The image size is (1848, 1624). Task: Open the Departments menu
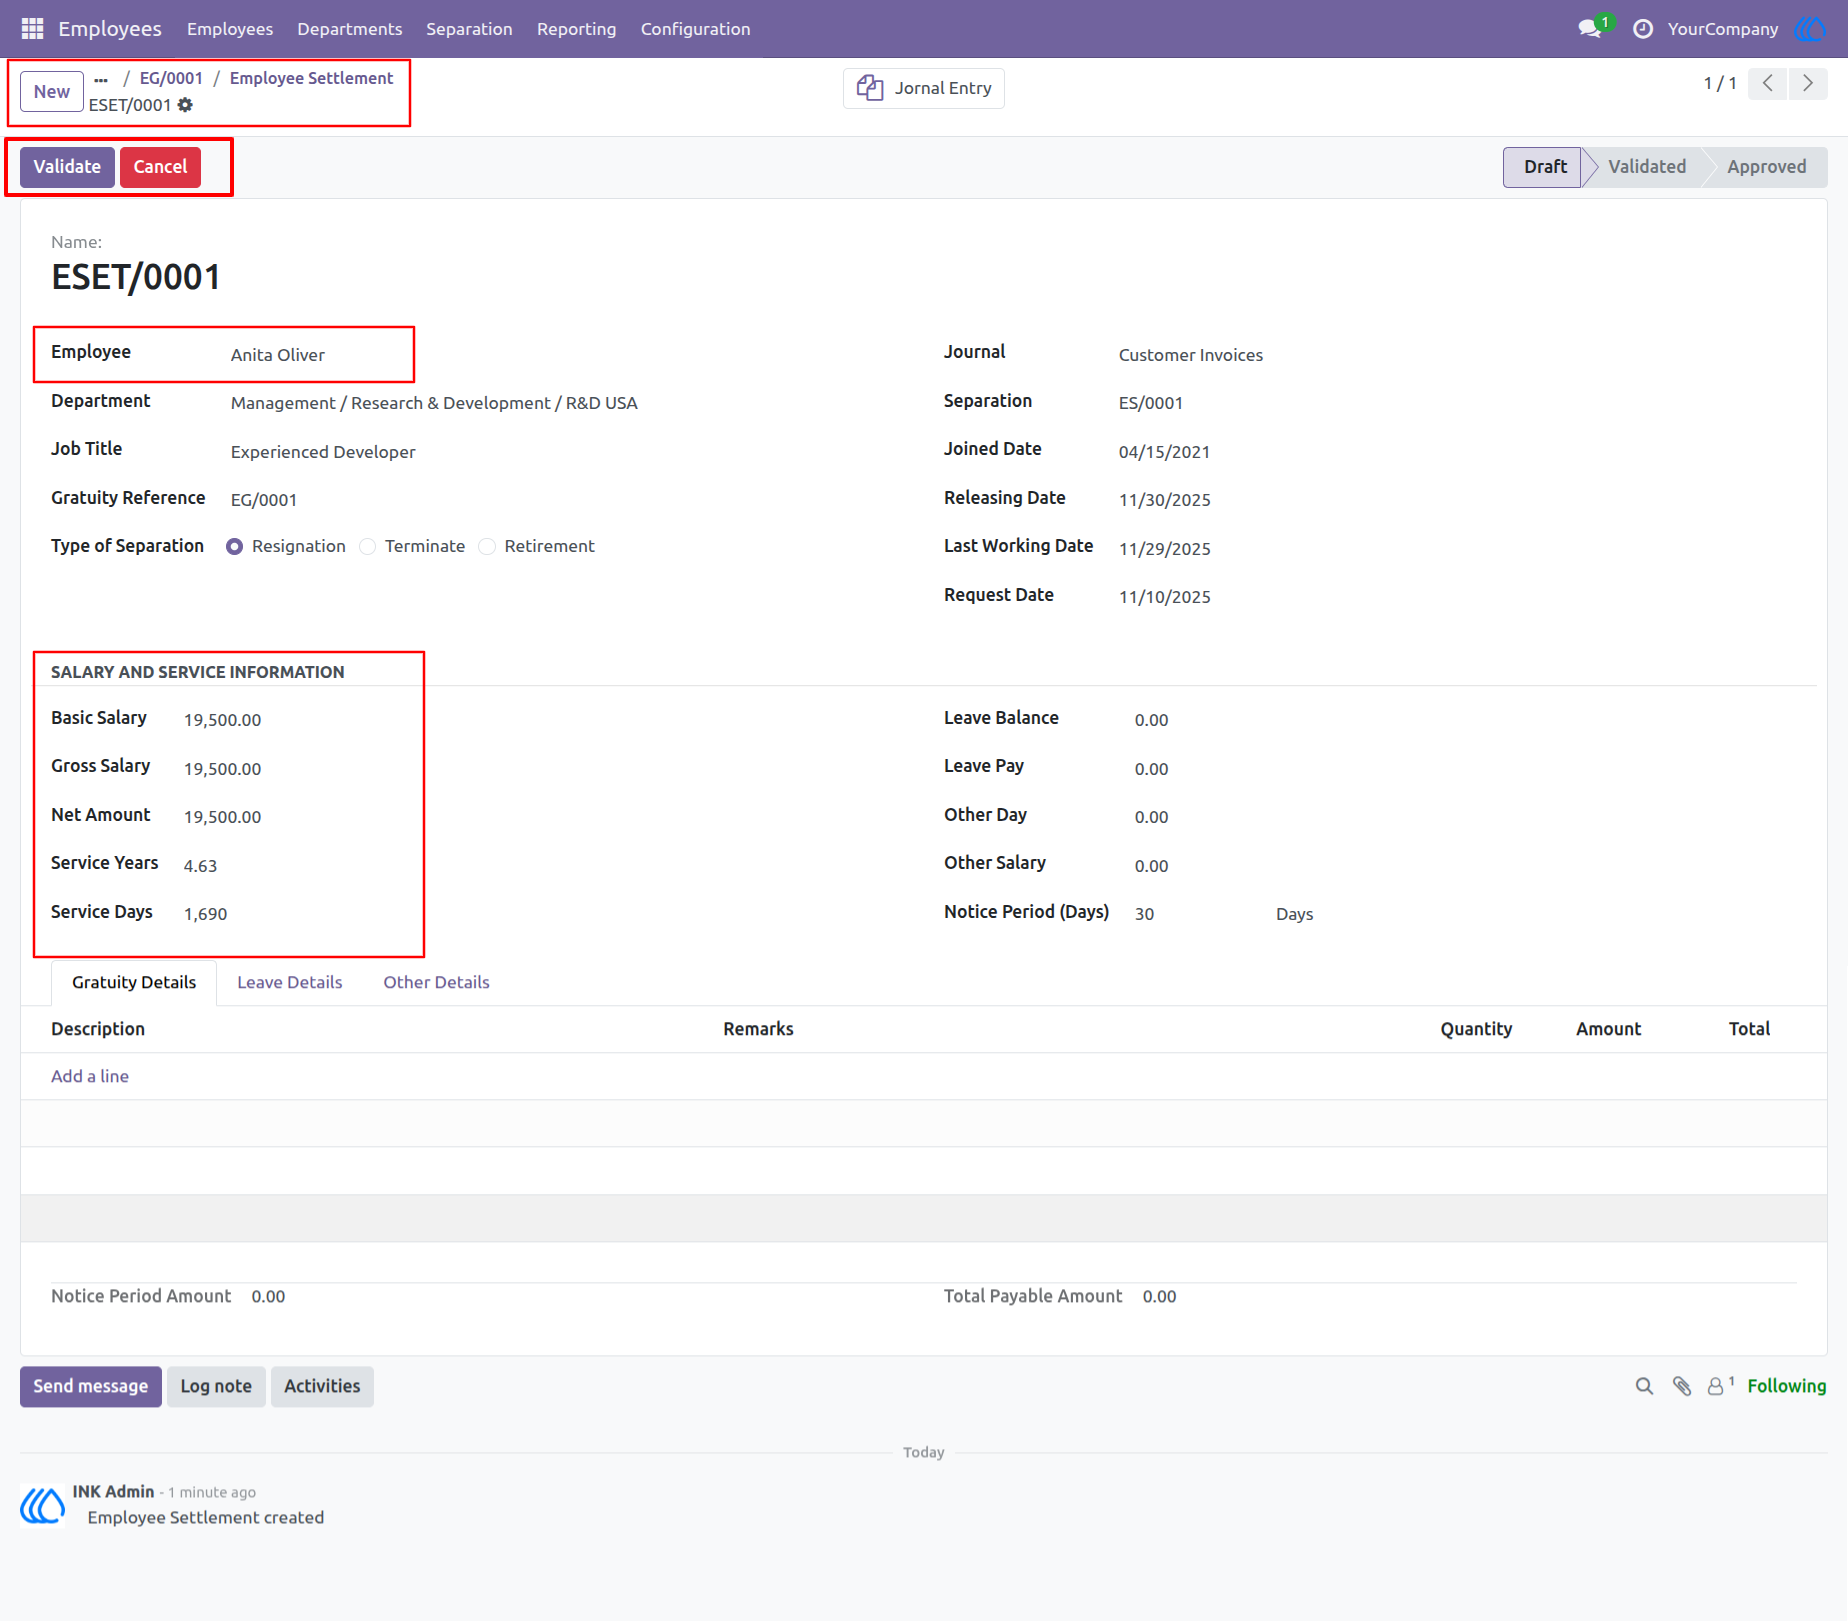click(x=350, y=29)
